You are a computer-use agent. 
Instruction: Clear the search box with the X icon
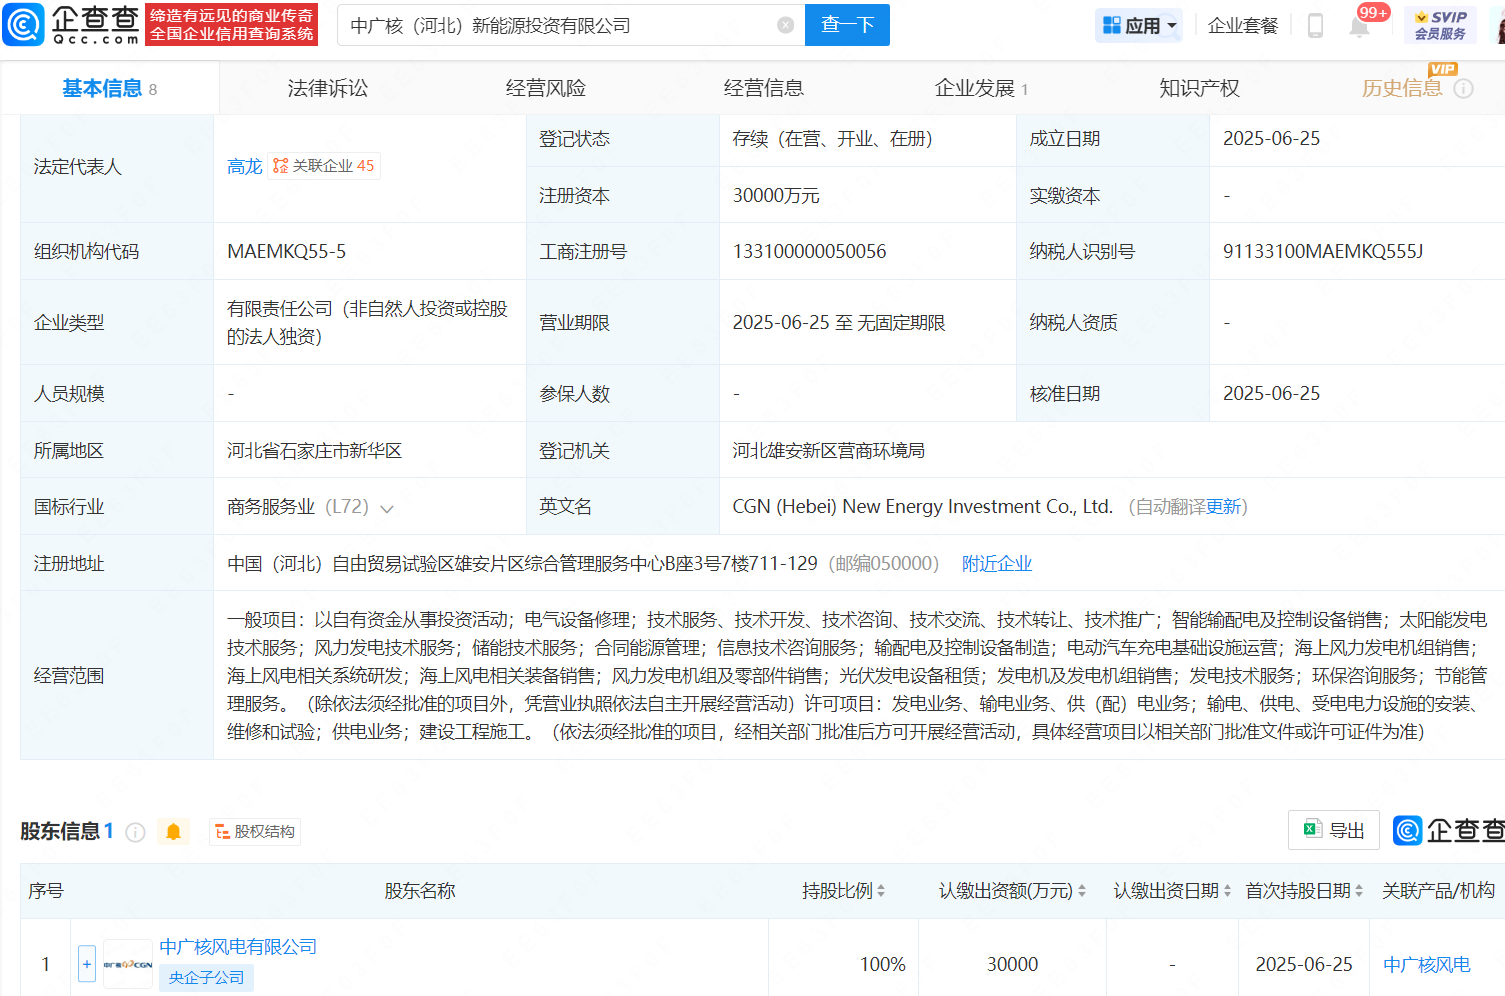(786, 25)
